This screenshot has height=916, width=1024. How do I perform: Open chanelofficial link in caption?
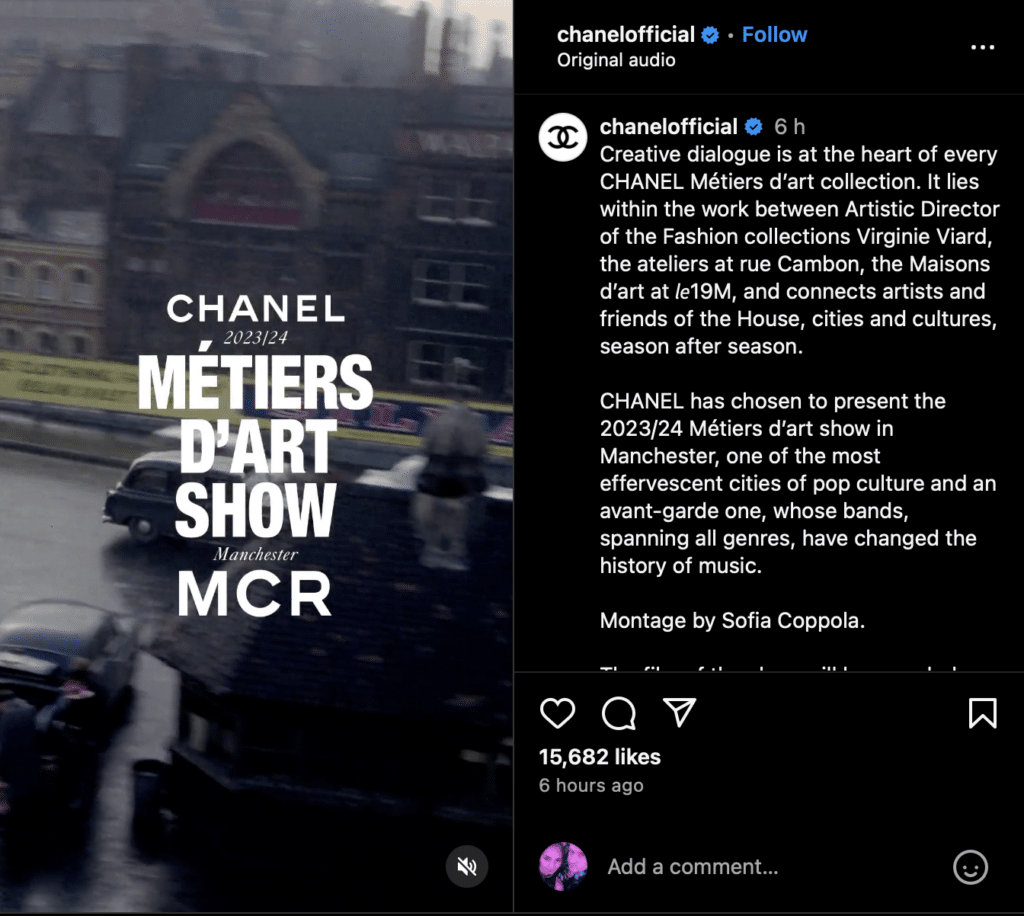[x=669, y=127]
